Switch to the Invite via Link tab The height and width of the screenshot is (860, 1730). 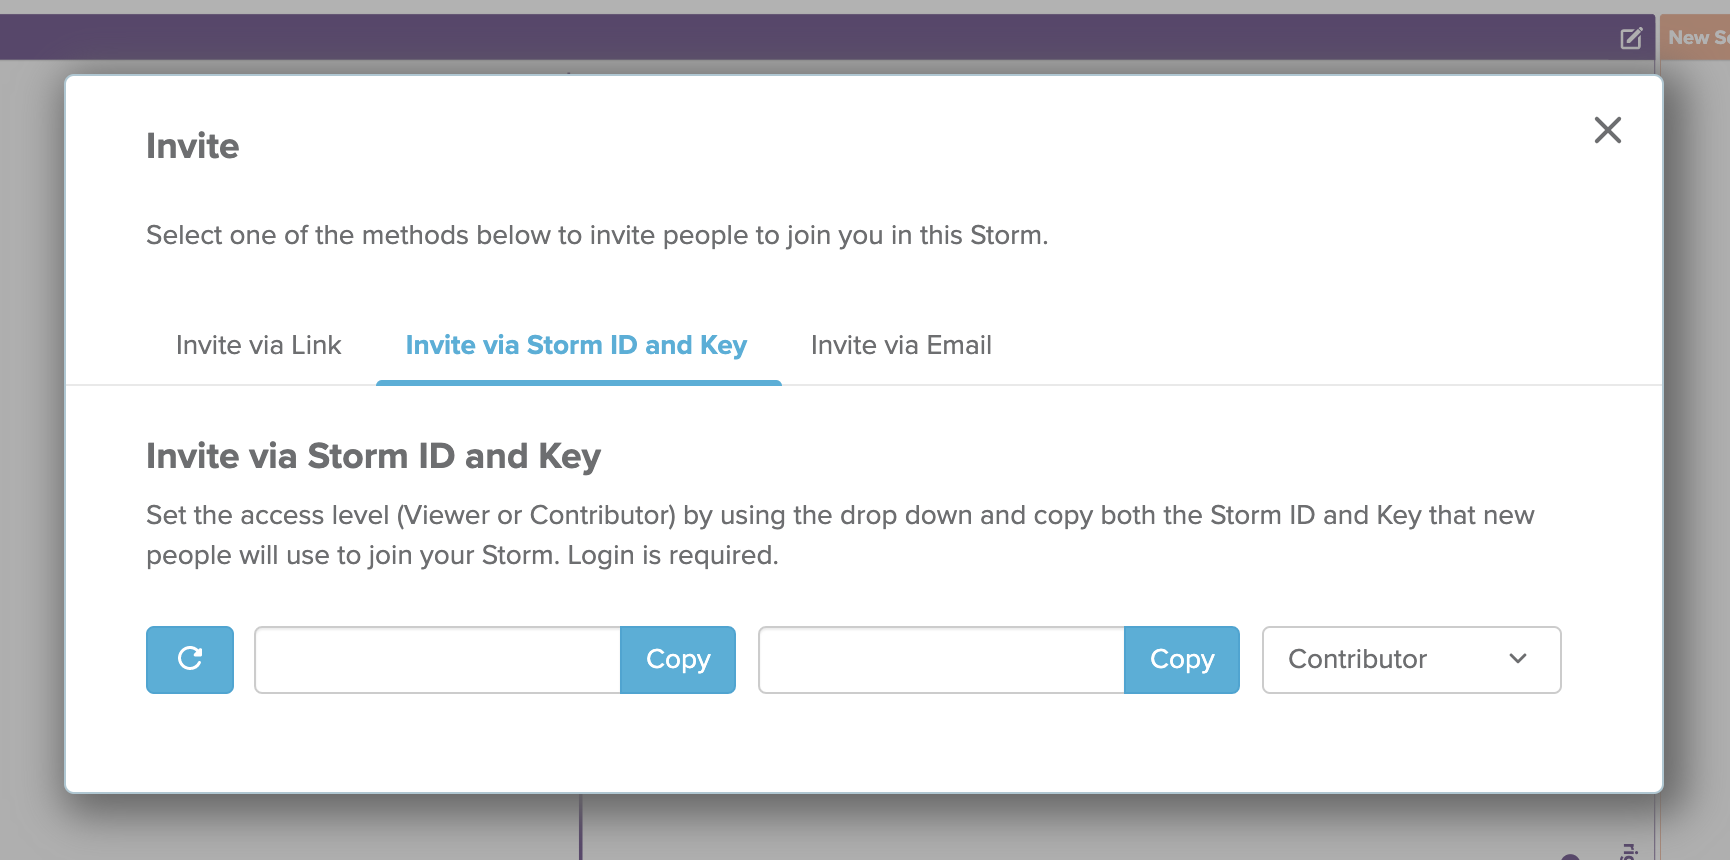[258, 345]
